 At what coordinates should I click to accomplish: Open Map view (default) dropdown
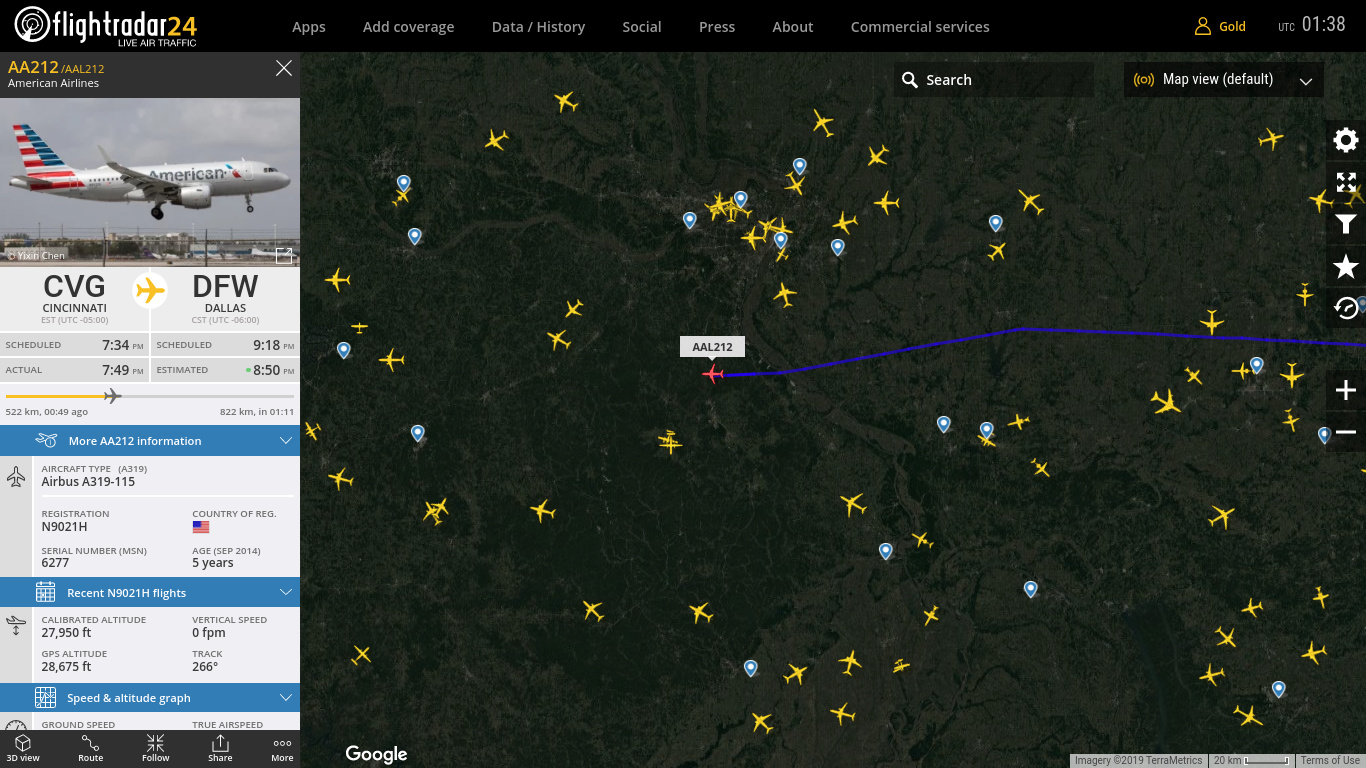point(1224,80)
